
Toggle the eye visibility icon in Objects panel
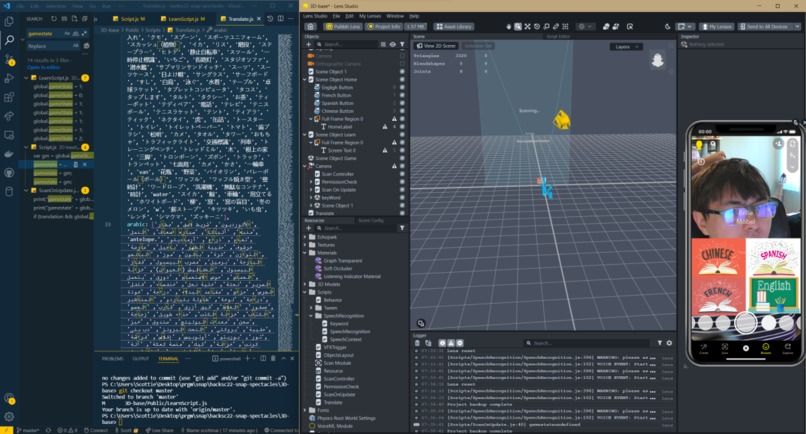click(x=393, y=44)
